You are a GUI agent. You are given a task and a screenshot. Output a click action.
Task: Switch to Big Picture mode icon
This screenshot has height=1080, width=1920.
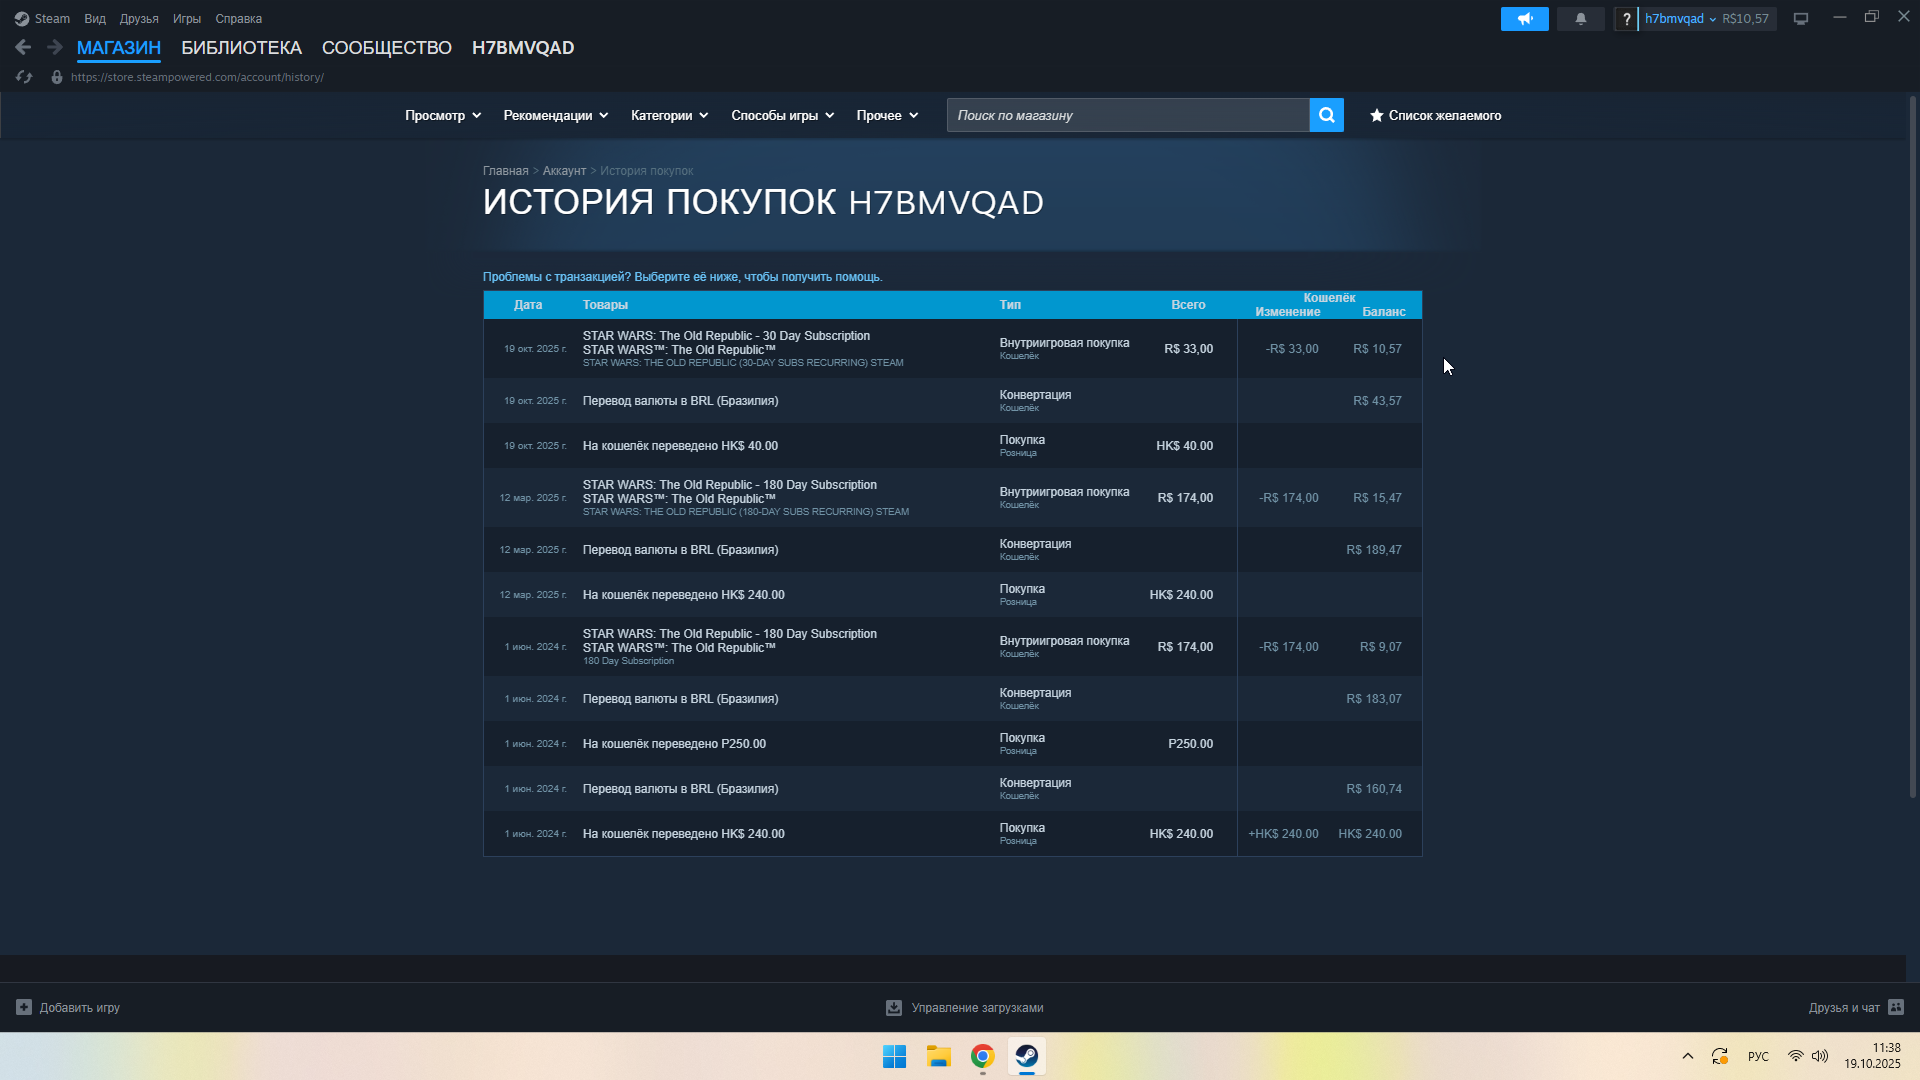pos(1800,19)
